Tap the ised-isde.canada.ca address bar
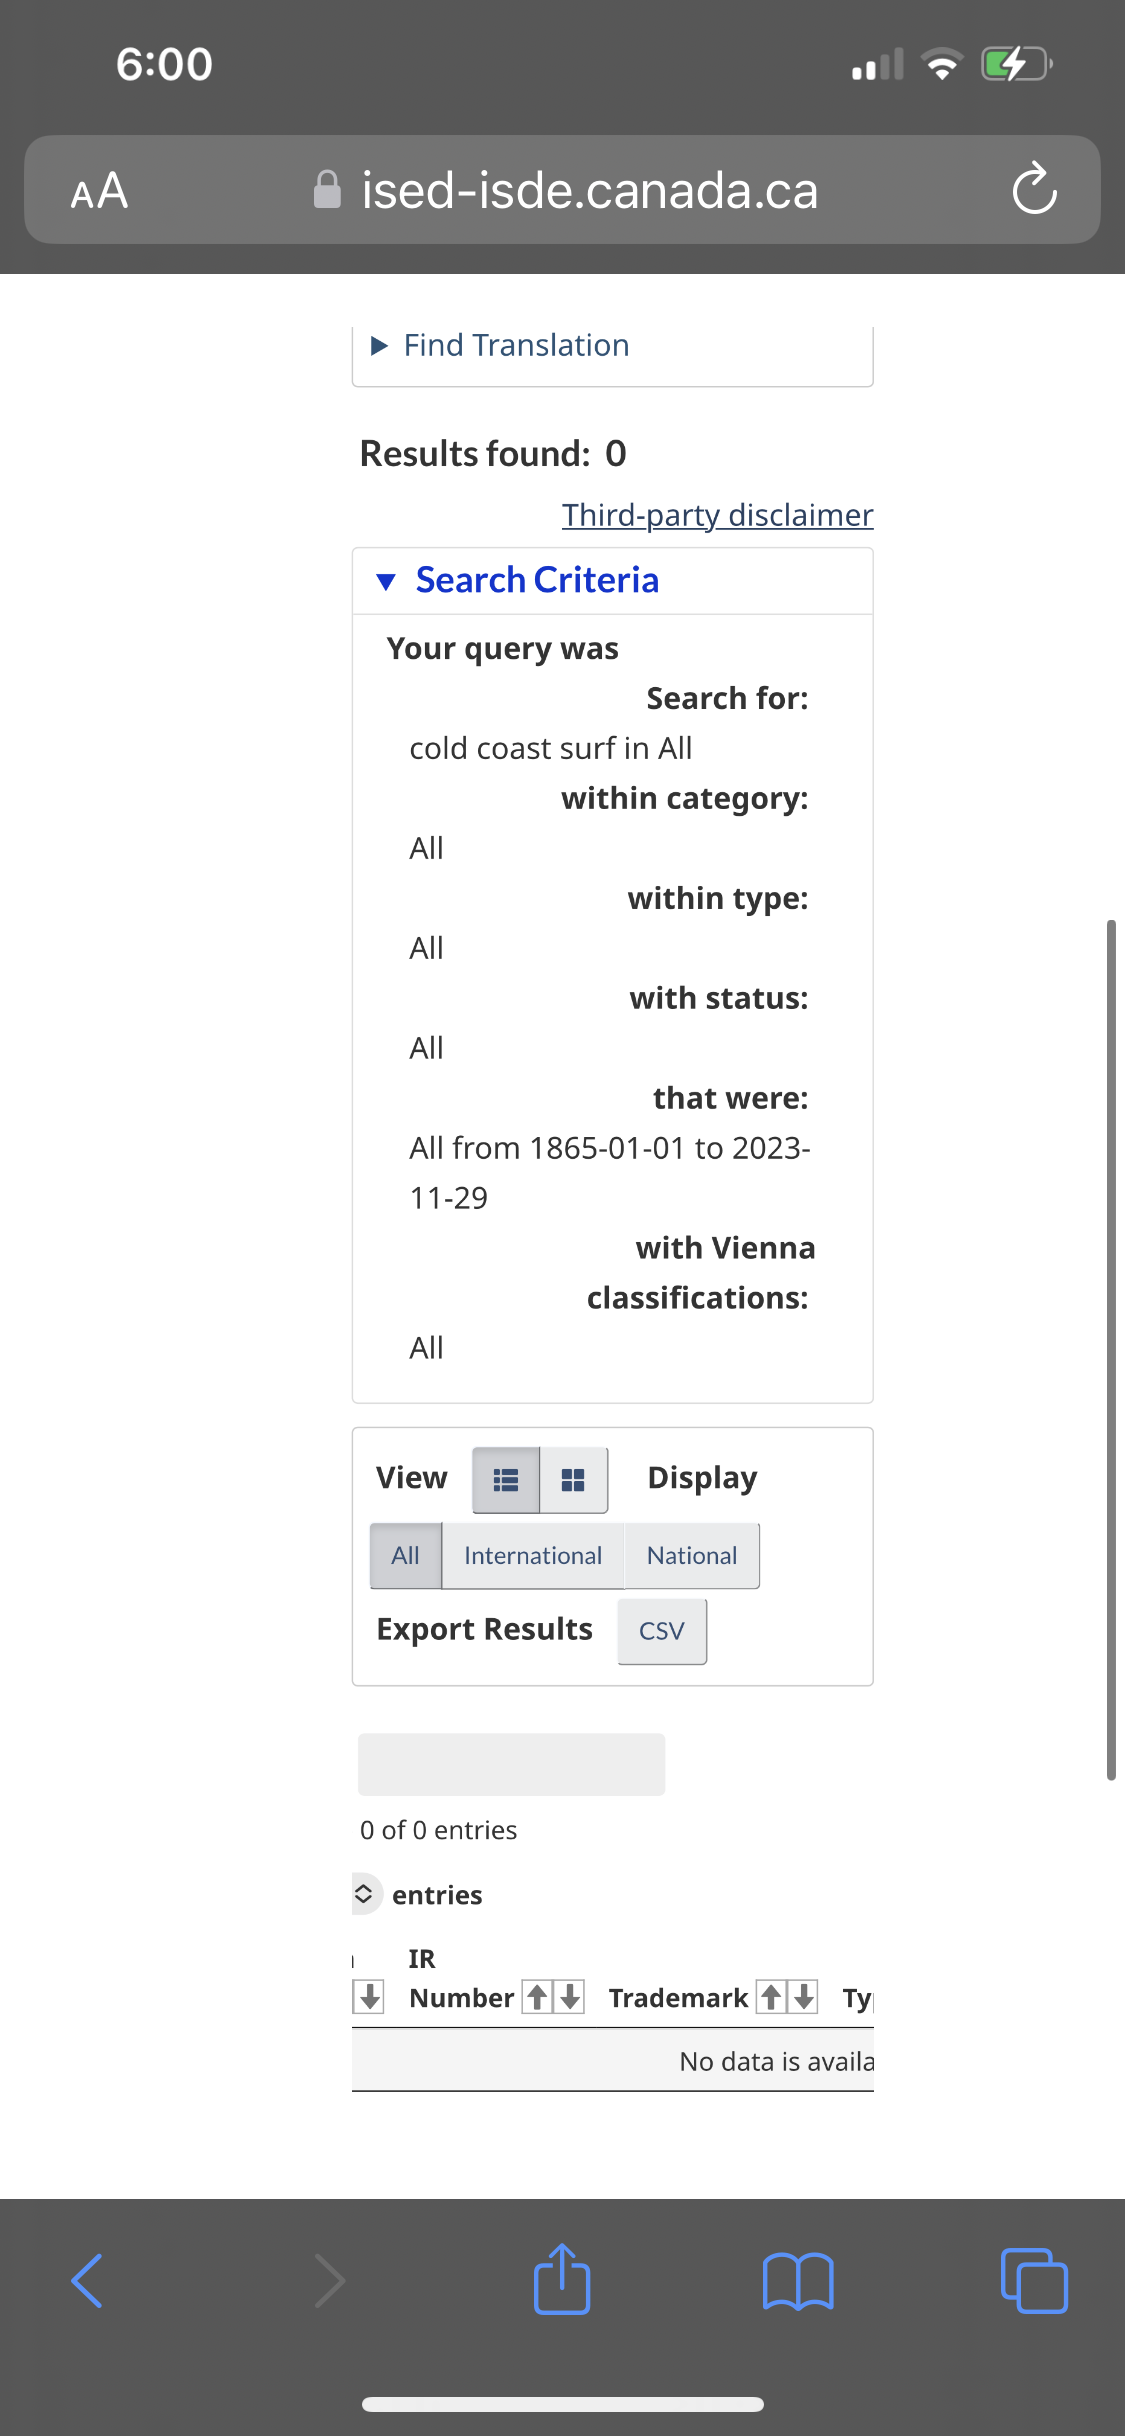Viewport: 1125px width, 2436px height. point(588,190)
